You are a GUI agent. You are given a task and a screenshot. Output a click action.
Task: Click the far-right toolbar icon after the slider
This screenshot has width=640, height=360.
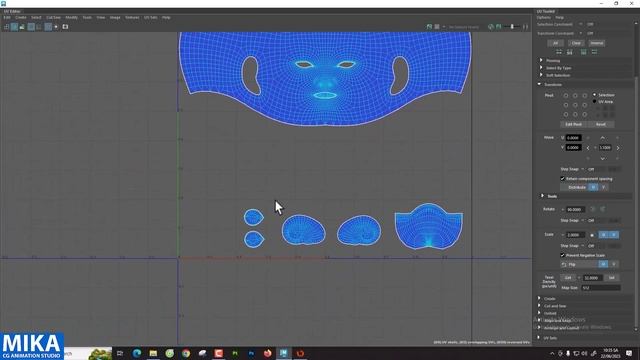click(525, 27)
